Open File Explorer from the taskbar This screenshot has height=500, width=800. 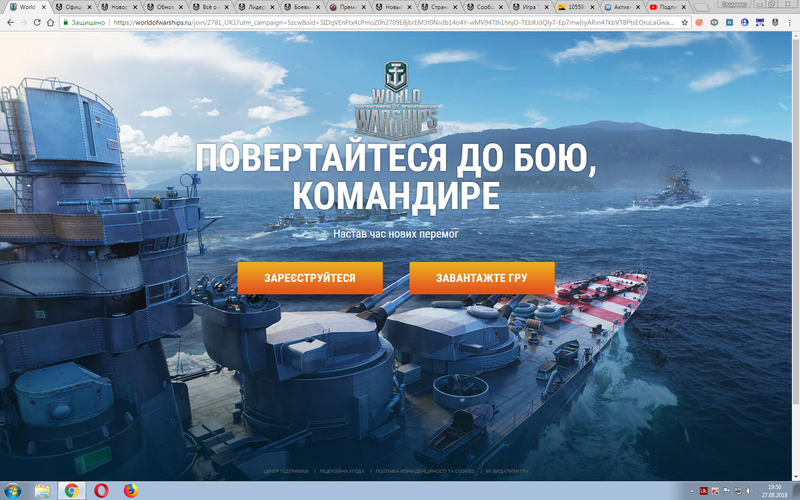[42, 491]
